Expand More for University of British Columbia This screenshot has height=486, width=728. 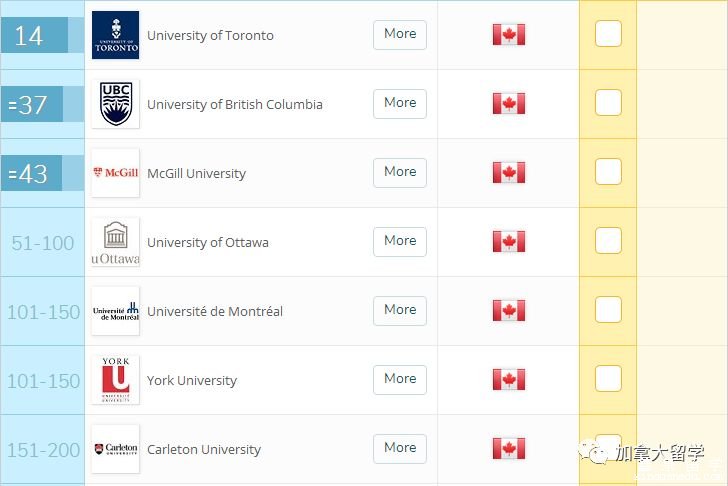pos(400,104)
